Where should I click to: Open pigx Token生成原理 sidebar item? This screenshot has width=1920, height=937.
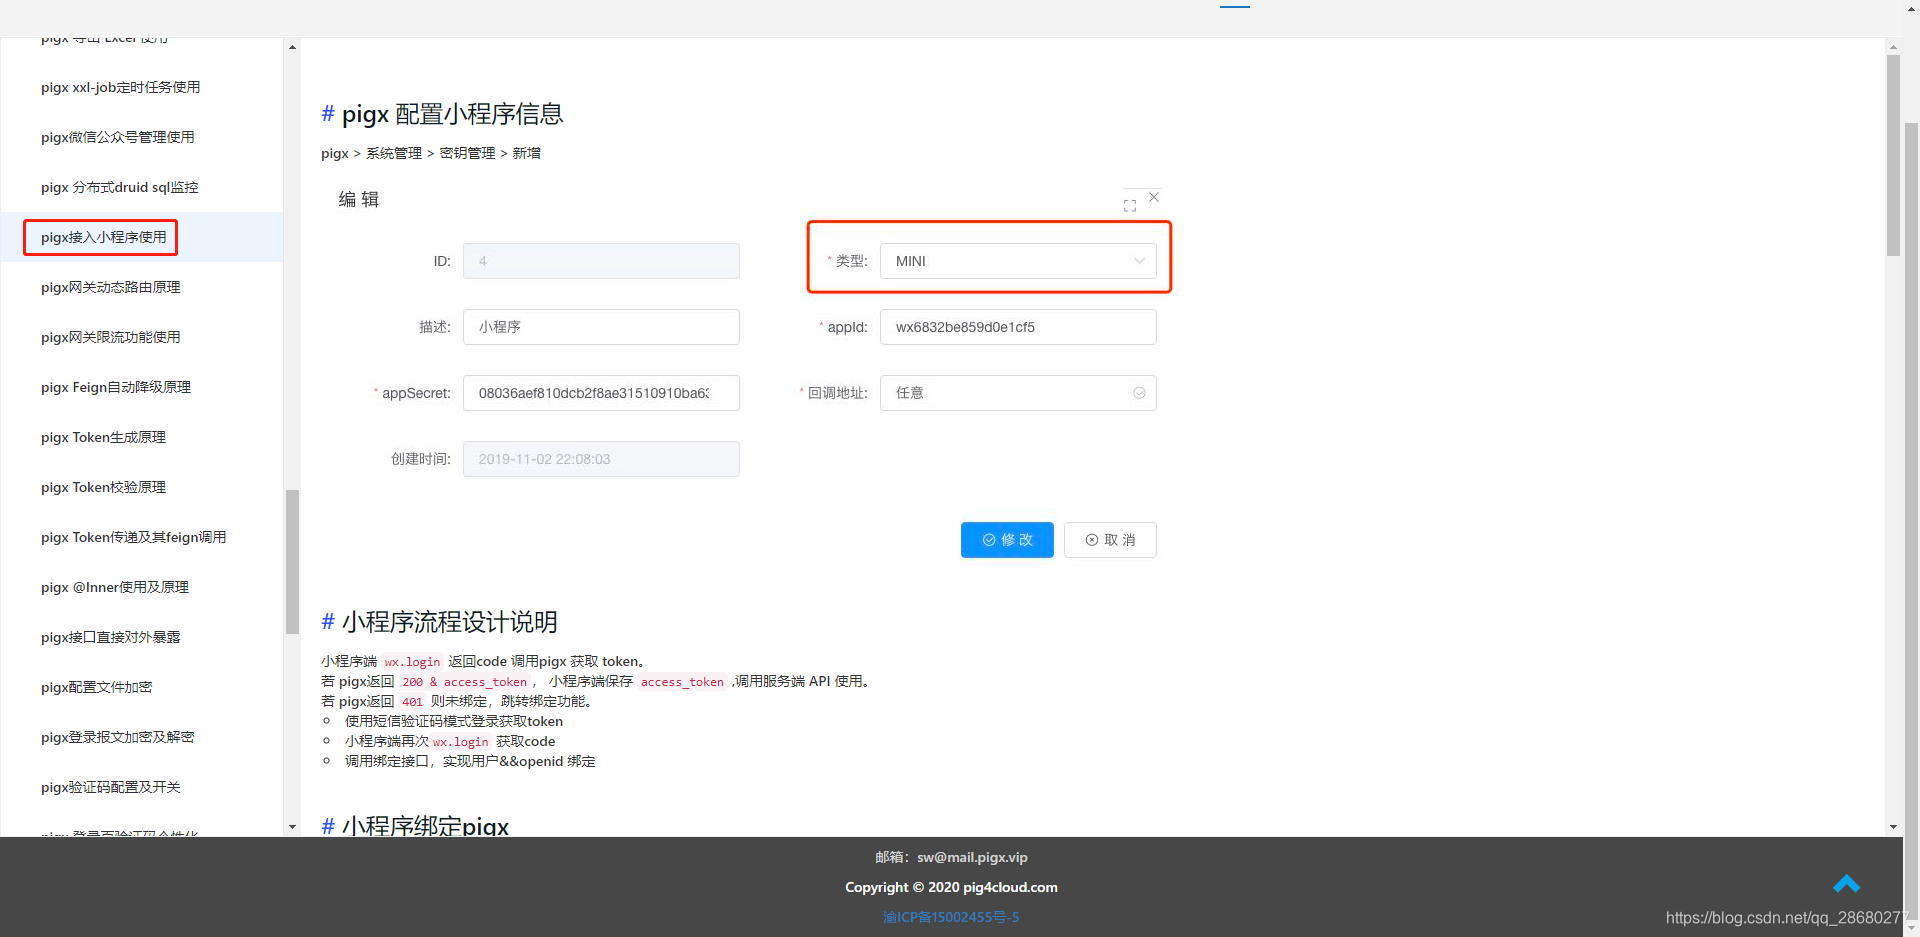(103, 437)
